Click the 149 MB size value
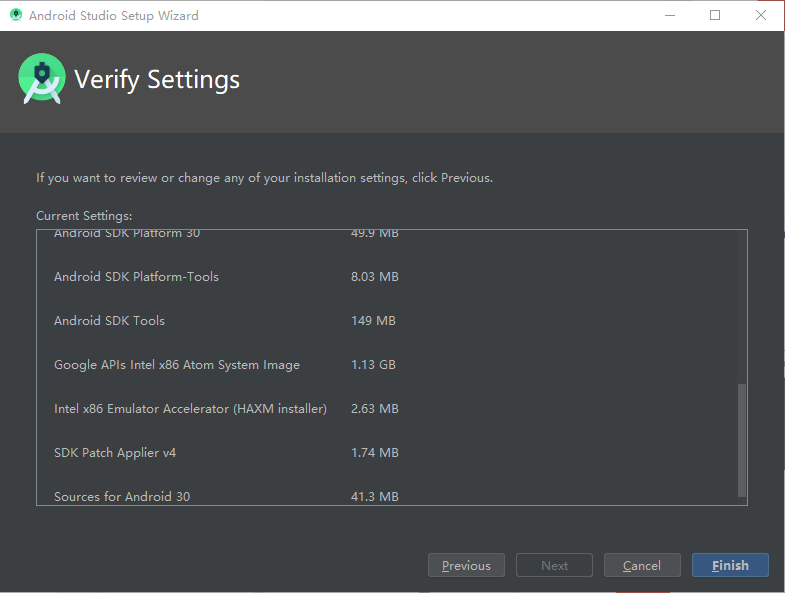 pyautogui.click(x=373, y=321)
